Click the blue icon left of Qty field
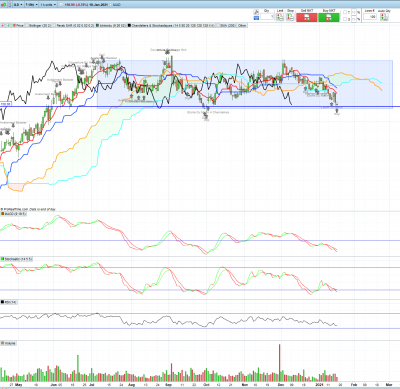Image resolution: width=400 pixels, height=389 pixels. pos(256,18)
